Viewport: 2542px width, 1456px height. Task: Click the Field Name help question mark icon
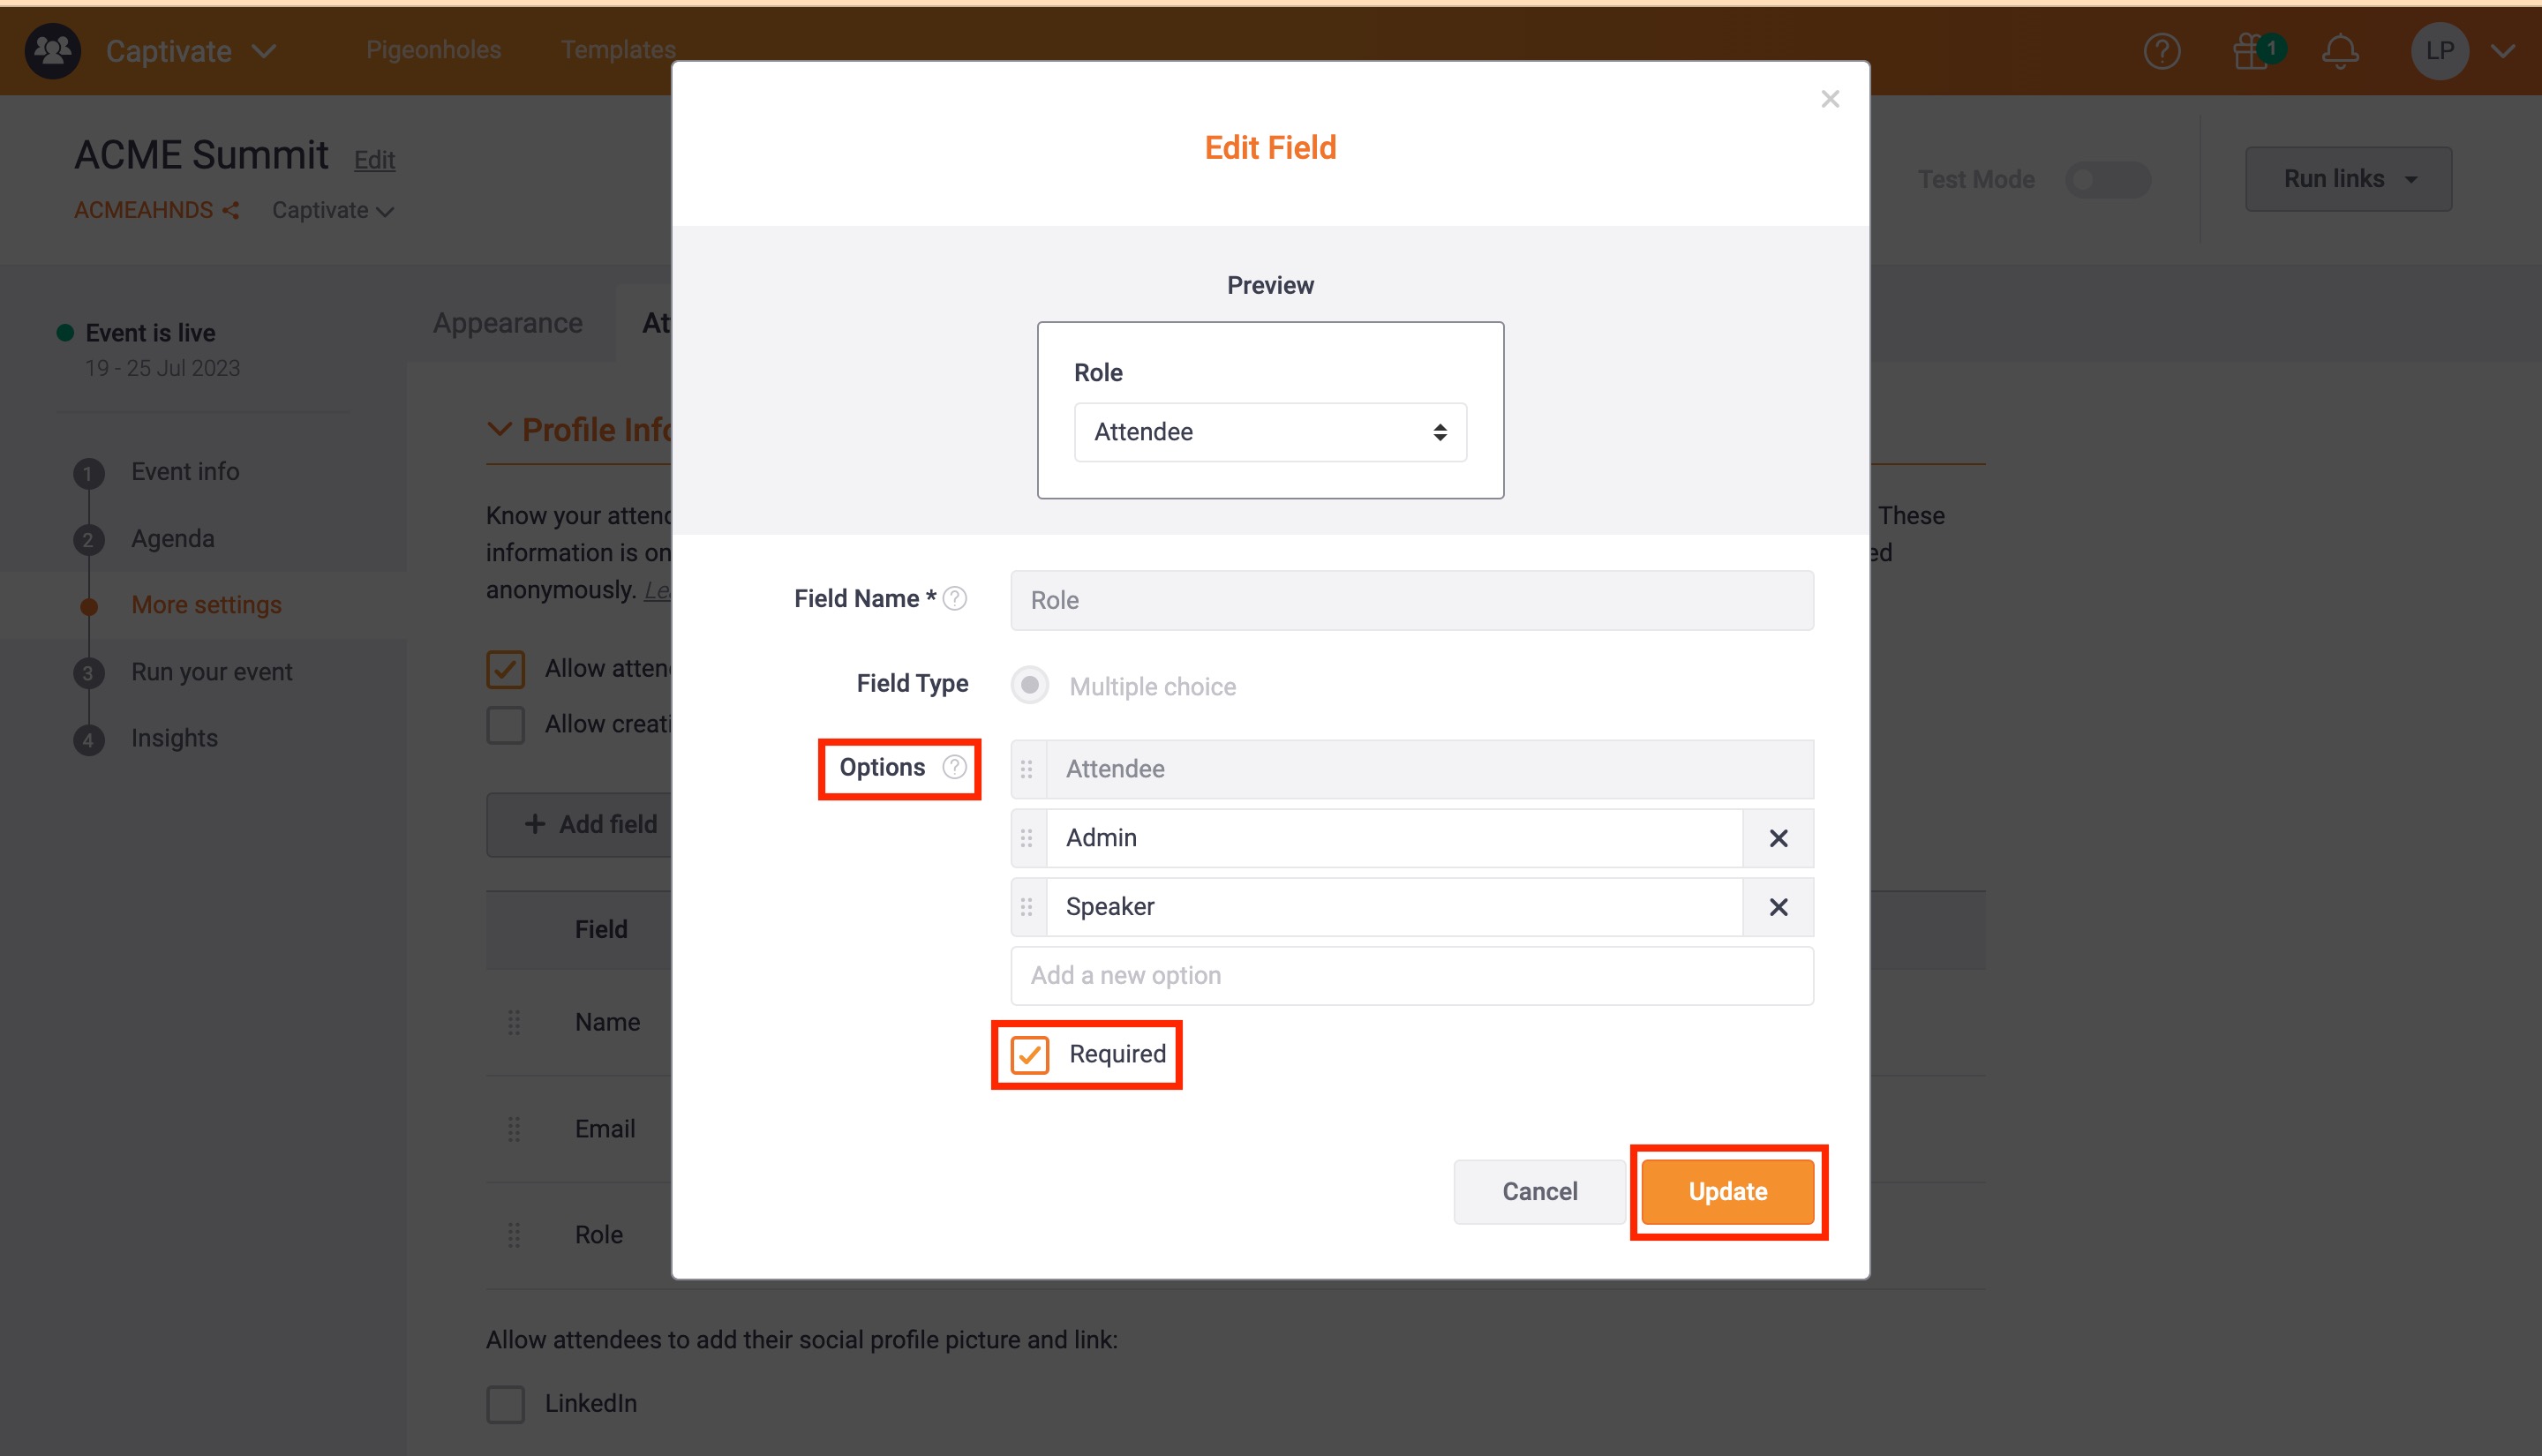(955, 598)
